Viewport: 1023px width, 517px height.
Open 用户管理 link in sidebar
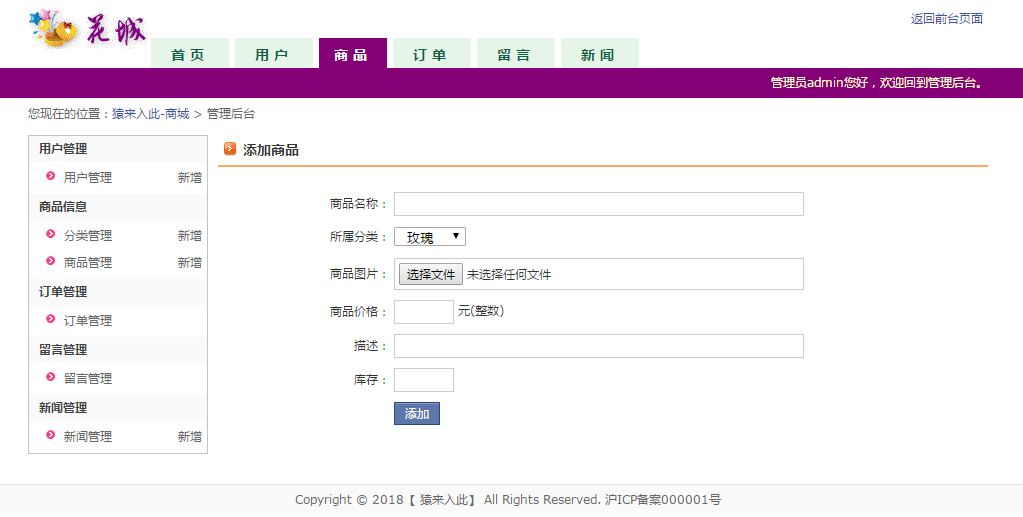(x=87, y=178)
